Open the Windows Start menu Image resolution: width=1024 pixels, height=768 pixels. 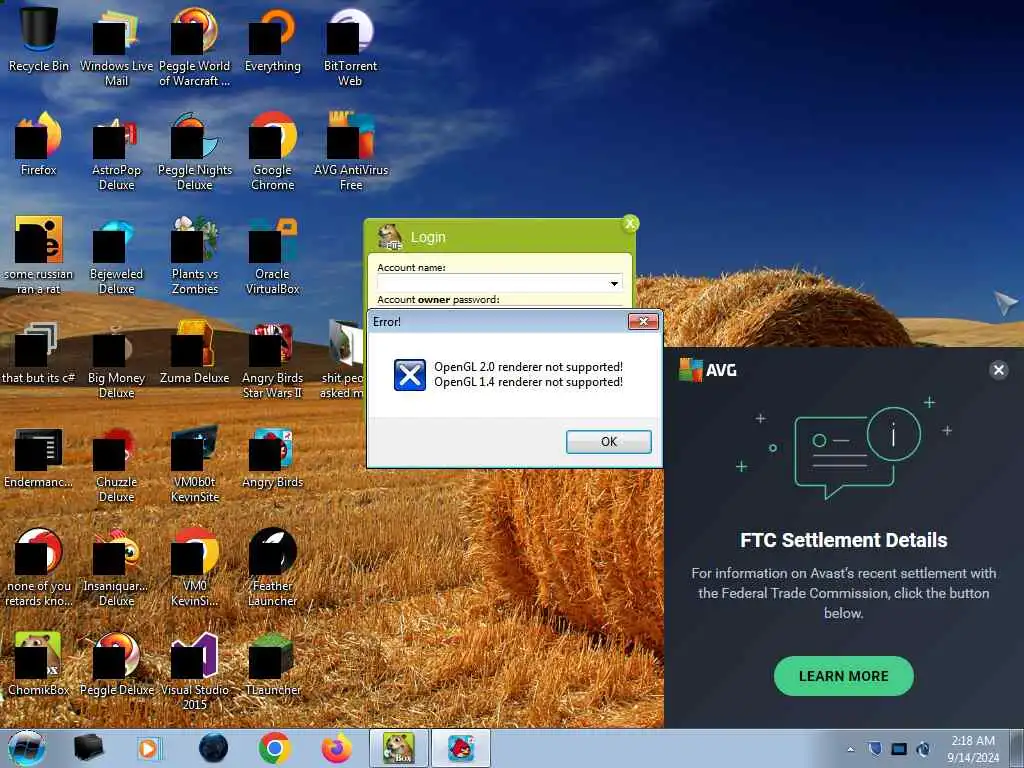coord(26,748)
